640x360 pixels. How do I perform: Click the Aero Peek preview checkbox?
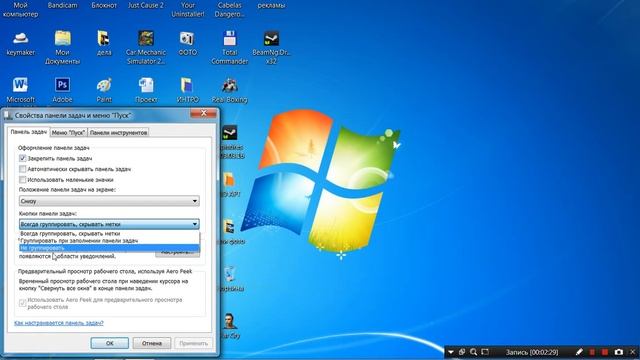pyautogui.click(x=22, y=303)
